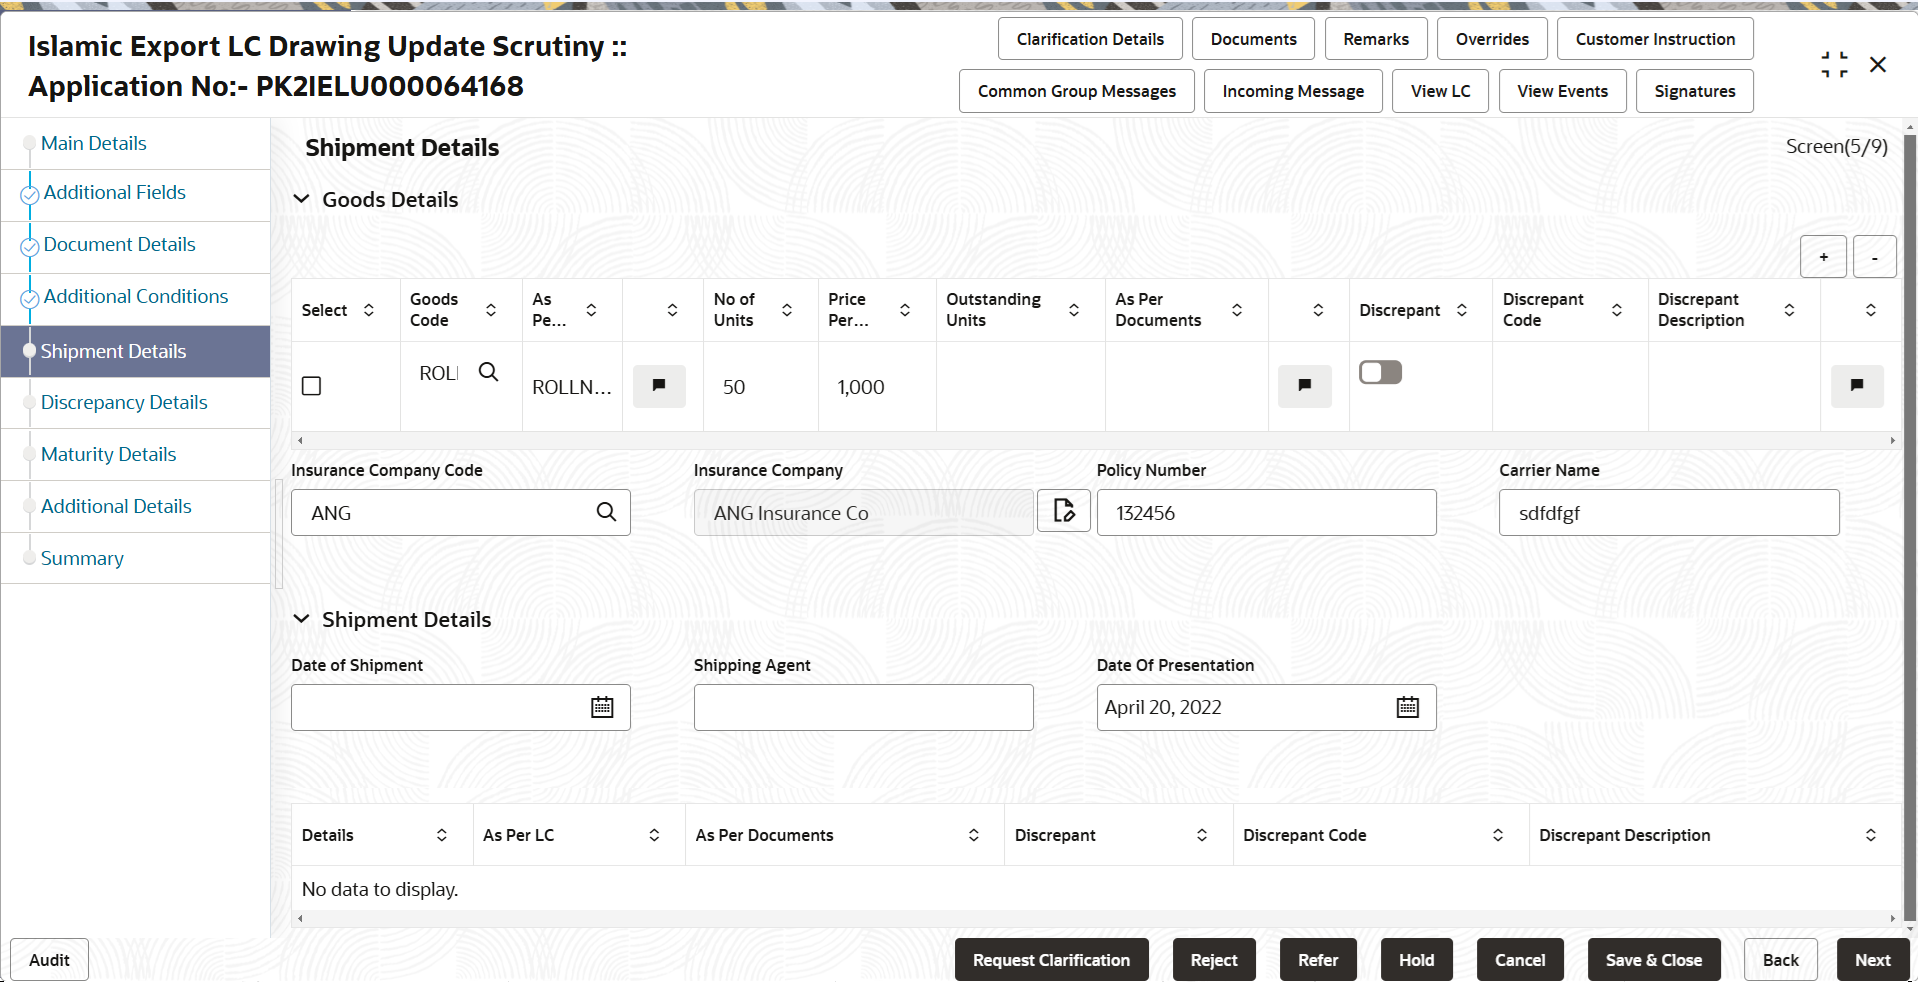Open the Audit button

(x=49, y=960)
